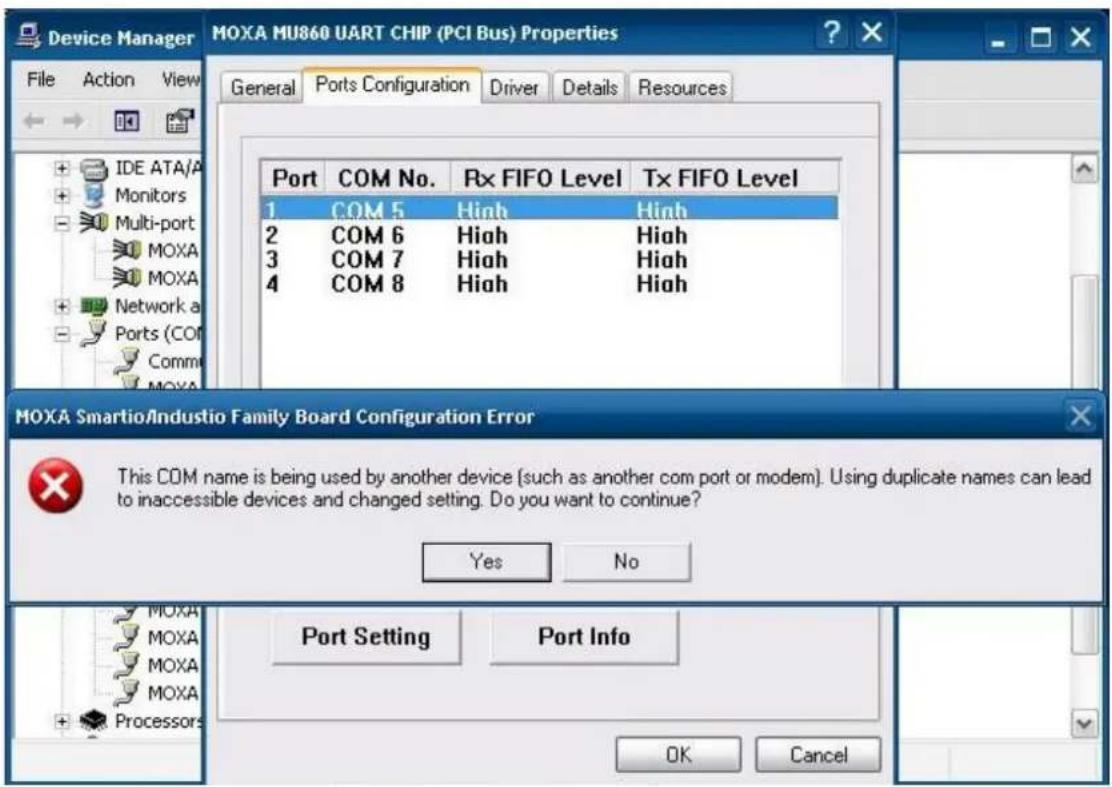
Task: Switch to the Resources tab
Action: click(x=682, y=88)
